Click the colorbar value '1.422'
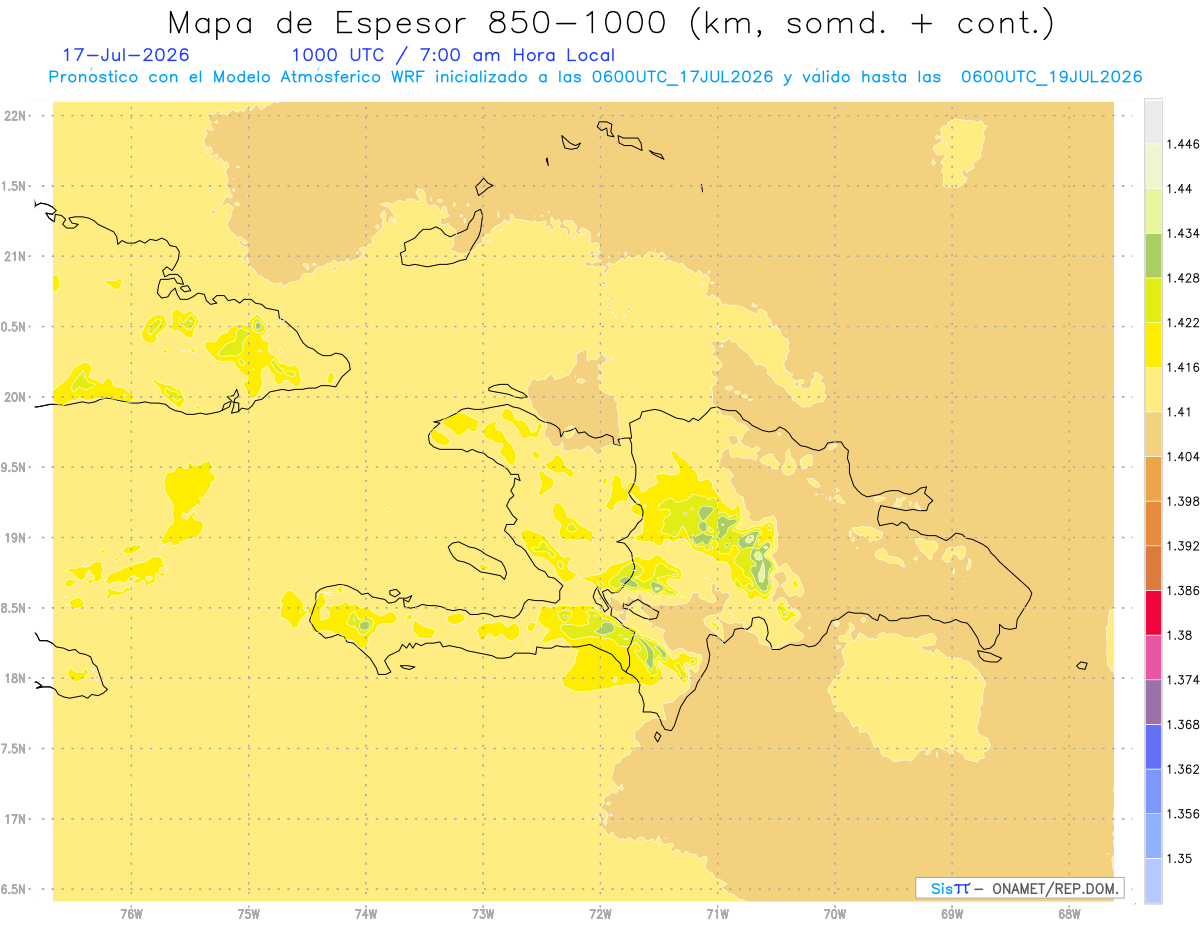Screen dimensions: 1200x927 1182,323
